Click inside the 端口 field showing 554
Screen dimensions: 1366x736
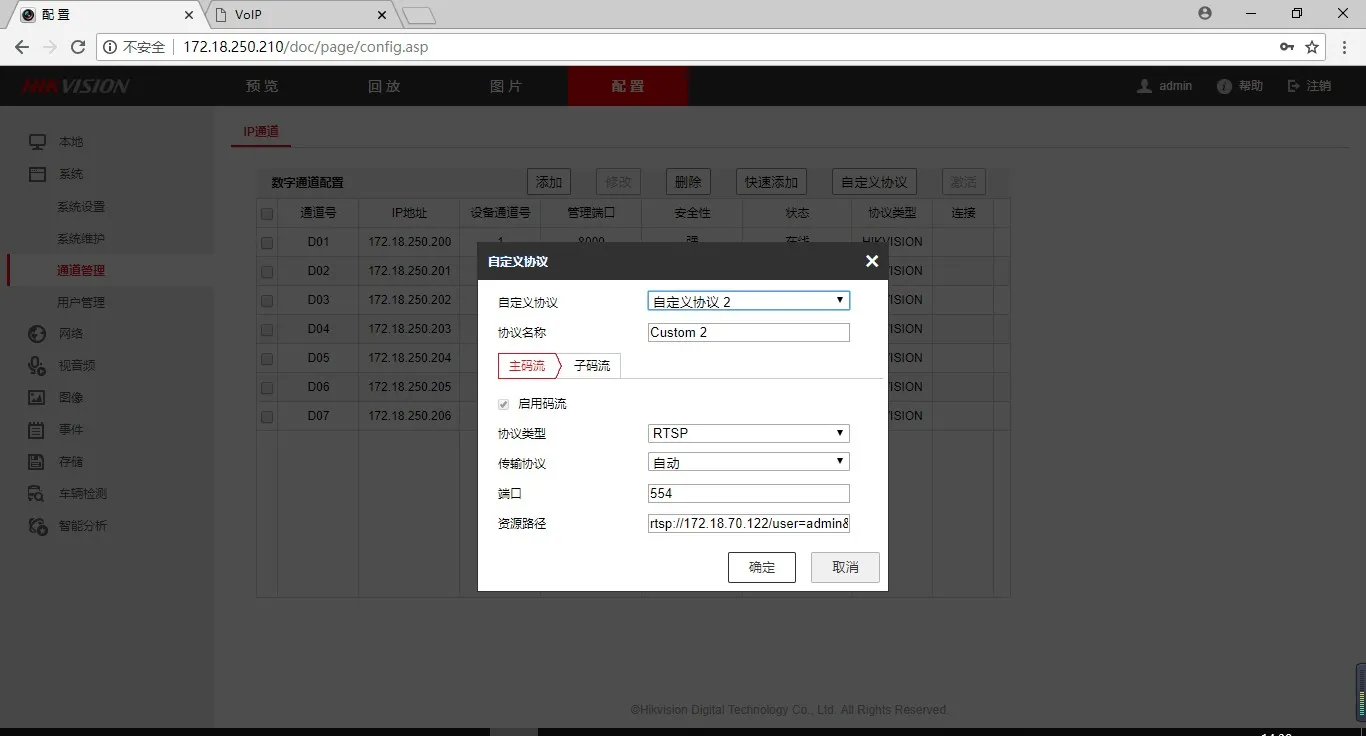[748, 493]
